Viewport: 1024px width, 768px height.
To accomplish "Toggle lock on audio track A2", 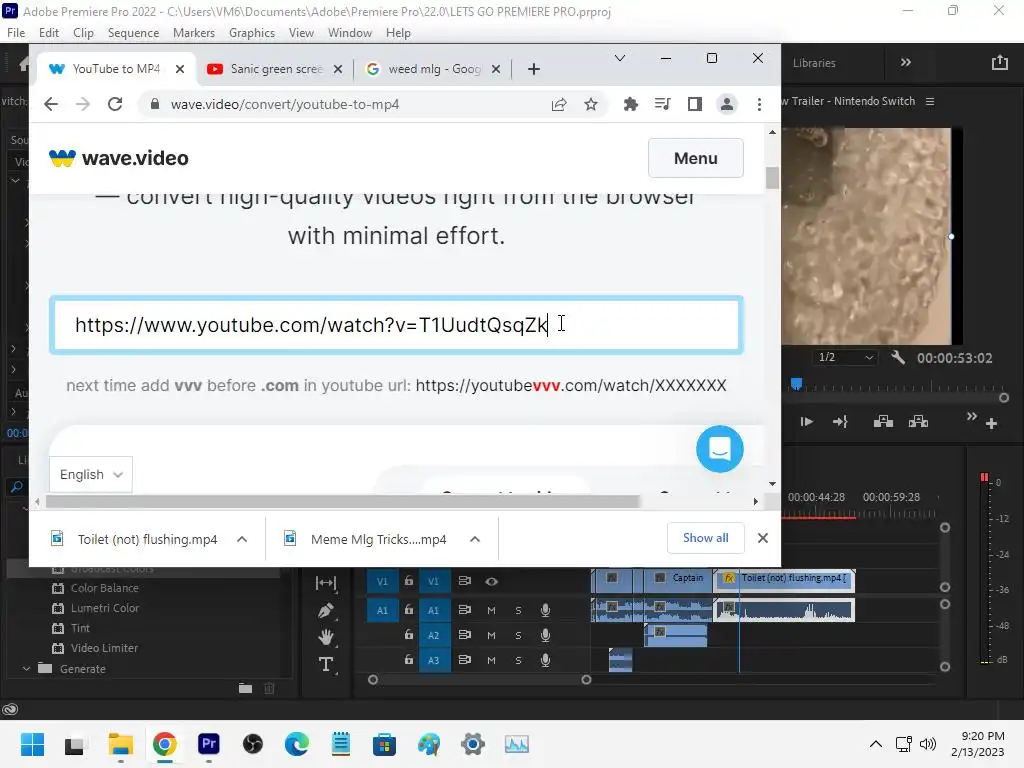I will [x=409, y=634].
